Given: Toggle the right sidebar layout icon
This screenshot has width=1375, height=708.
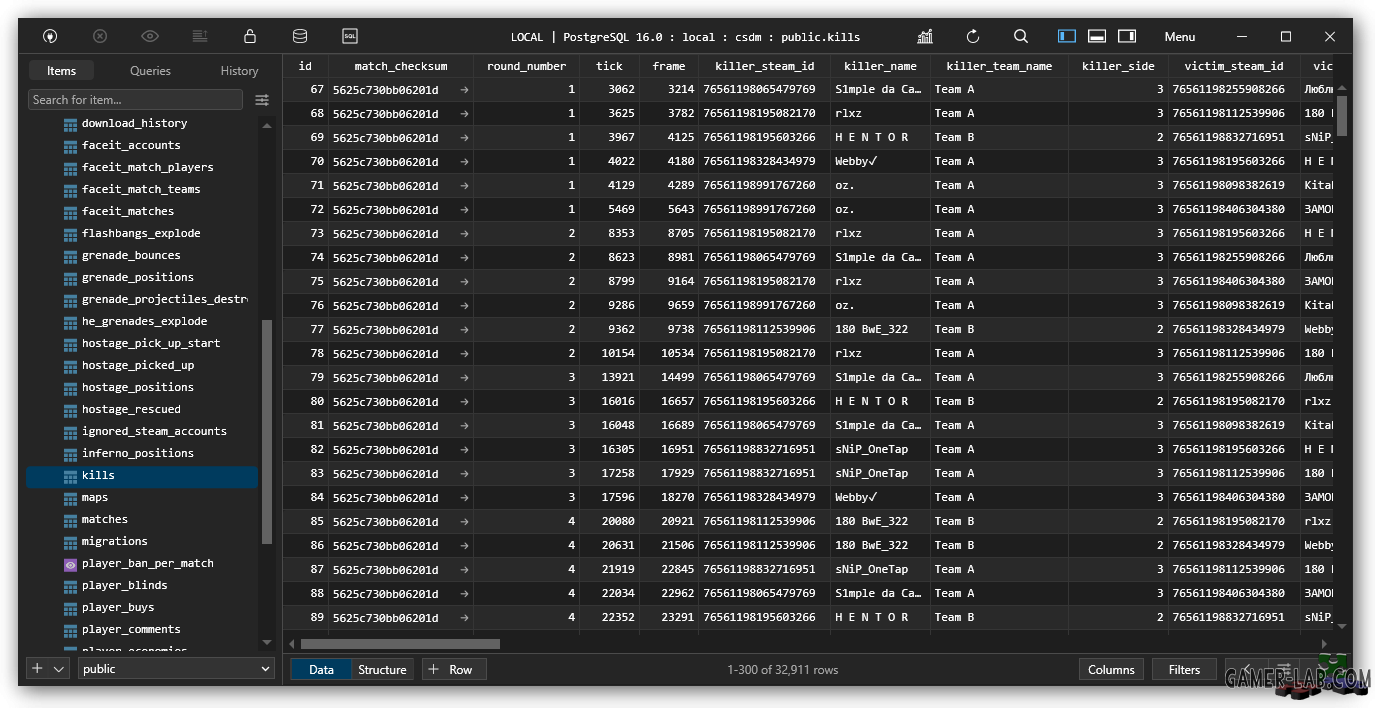Looking at the screenshot, I should [1127, 36].
